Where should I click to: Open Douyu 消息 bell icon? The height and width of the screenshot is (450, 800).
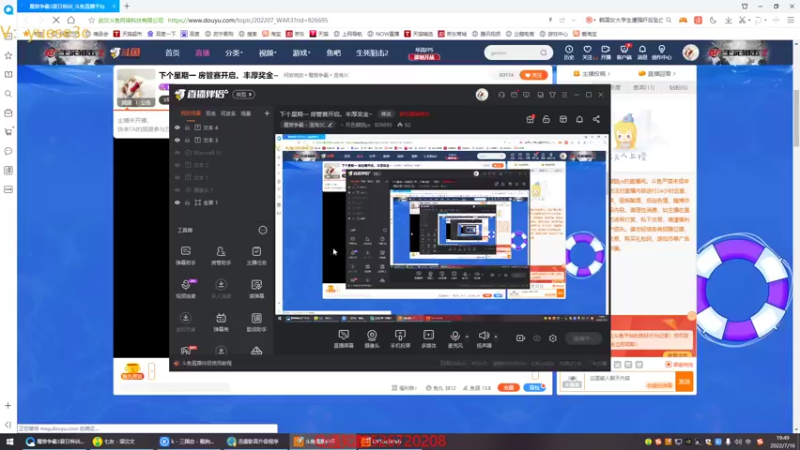642,52
